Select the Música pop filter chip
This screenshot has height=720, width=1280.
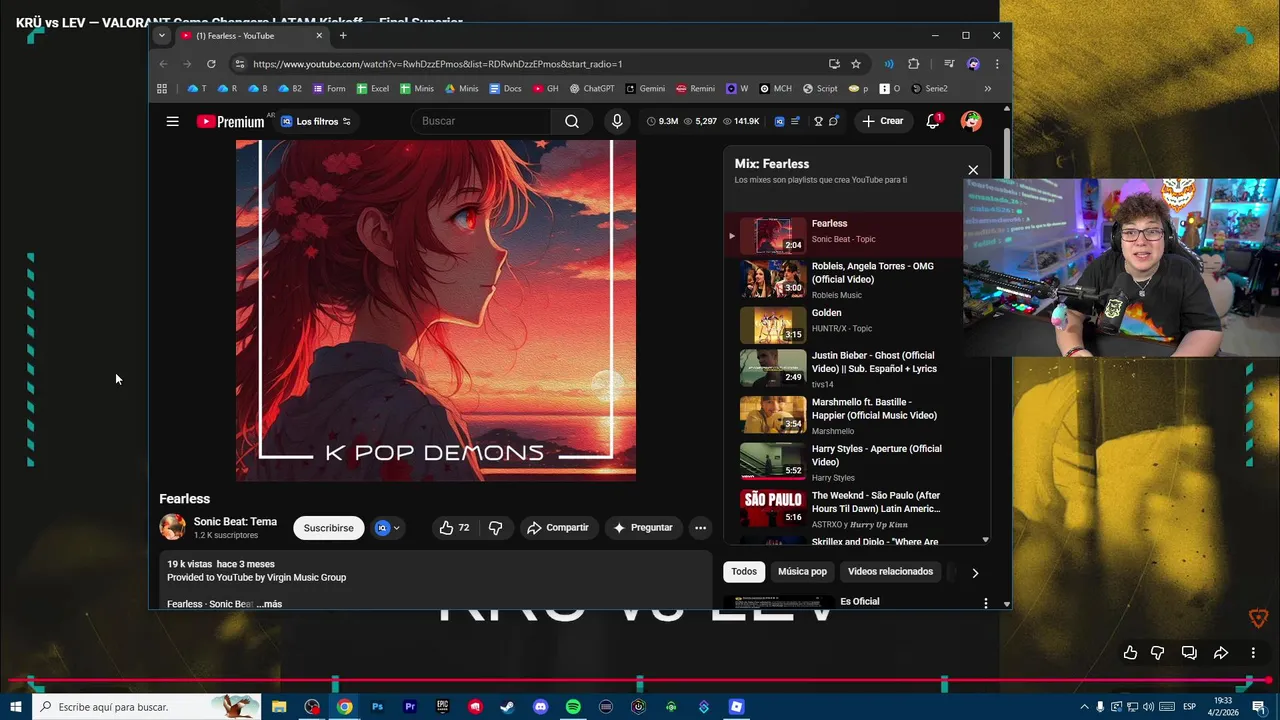coord(803,572)
